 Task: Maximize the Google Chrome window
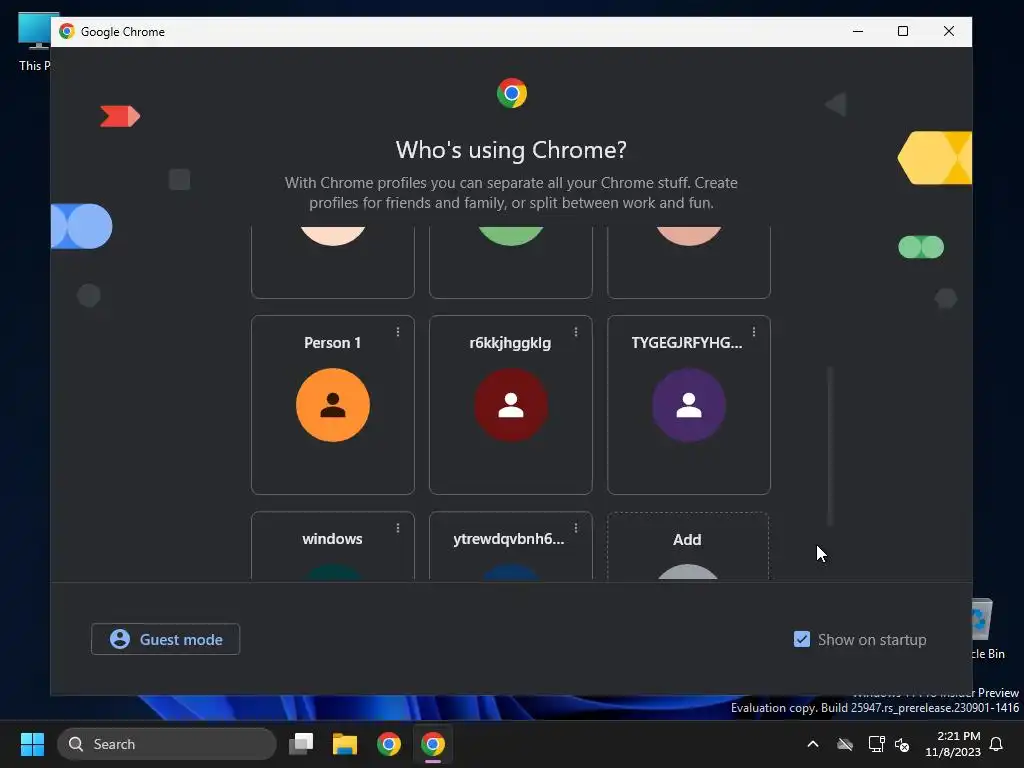click(903, 31)
